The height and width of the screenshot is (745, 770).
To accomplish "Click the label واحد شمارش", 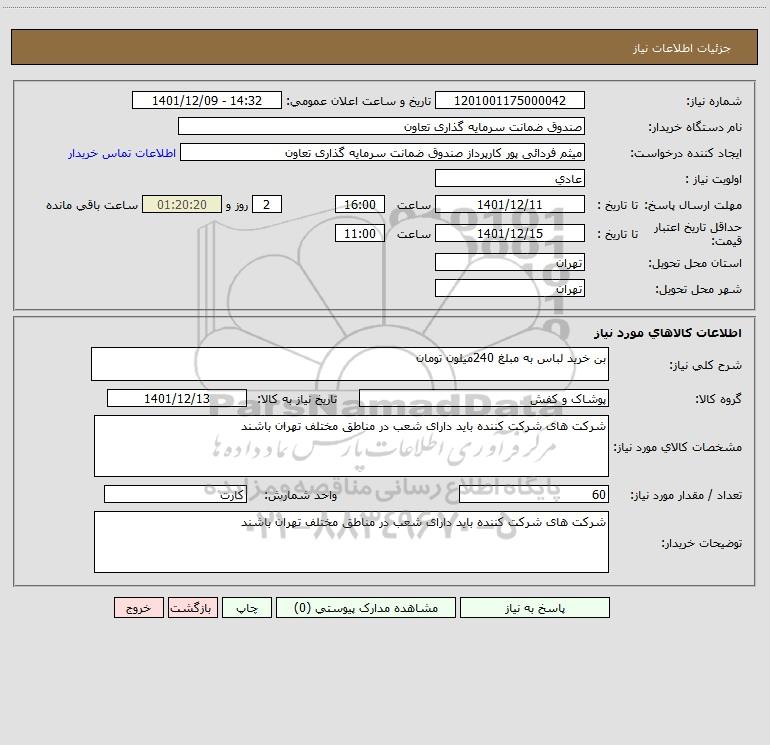I will click(x=301, y=496).
